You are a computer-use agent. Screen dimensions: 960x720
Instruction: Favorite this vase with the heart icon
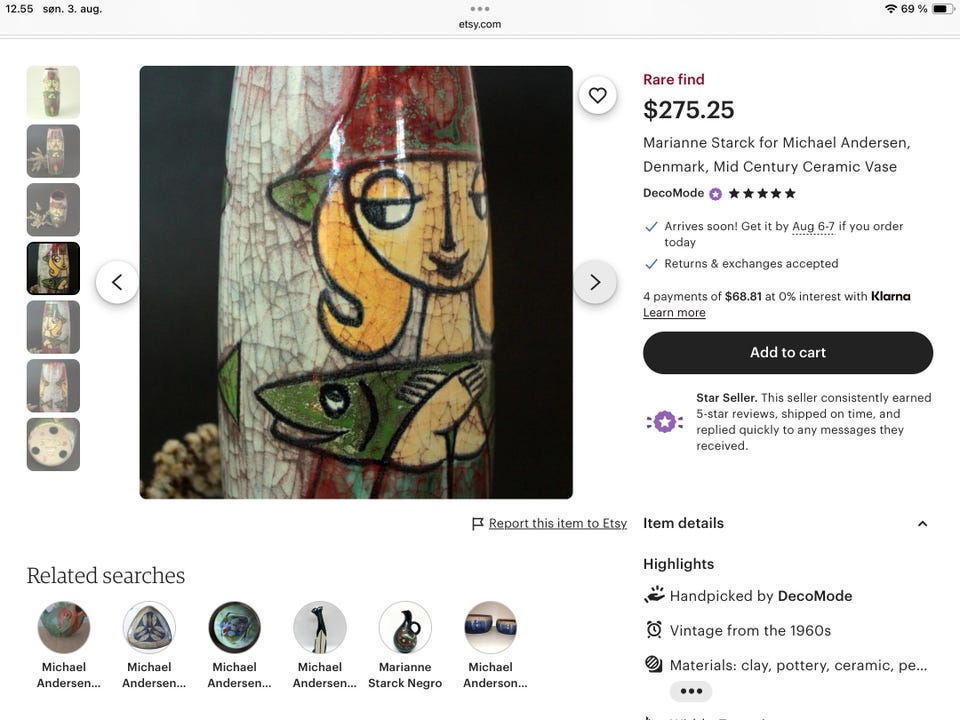(597, 95)
